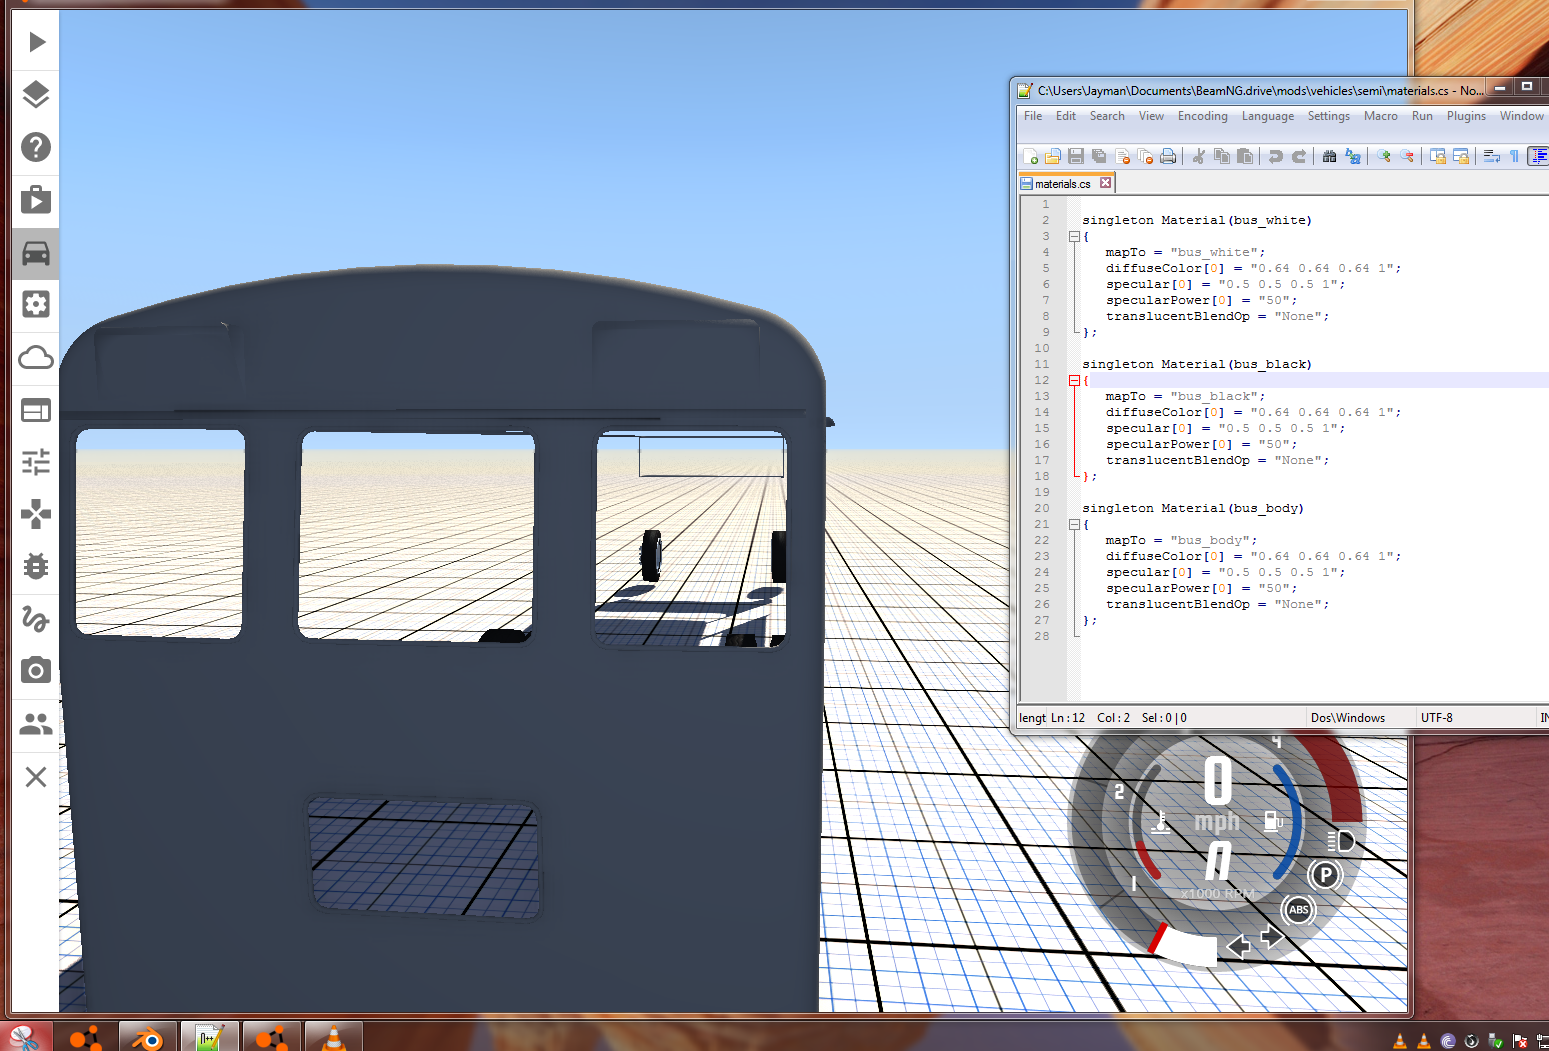Click the Save icon in Notepad++ toolbar

(x=1076, y=156)
